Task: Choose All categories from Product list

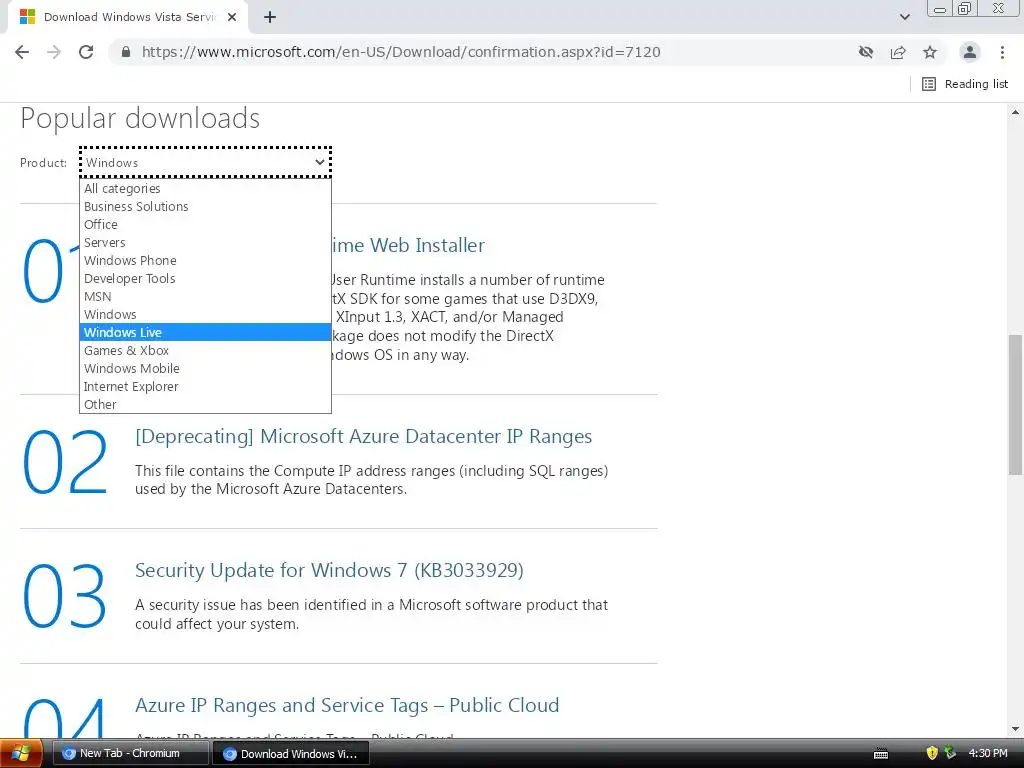Action: (205, 188)
